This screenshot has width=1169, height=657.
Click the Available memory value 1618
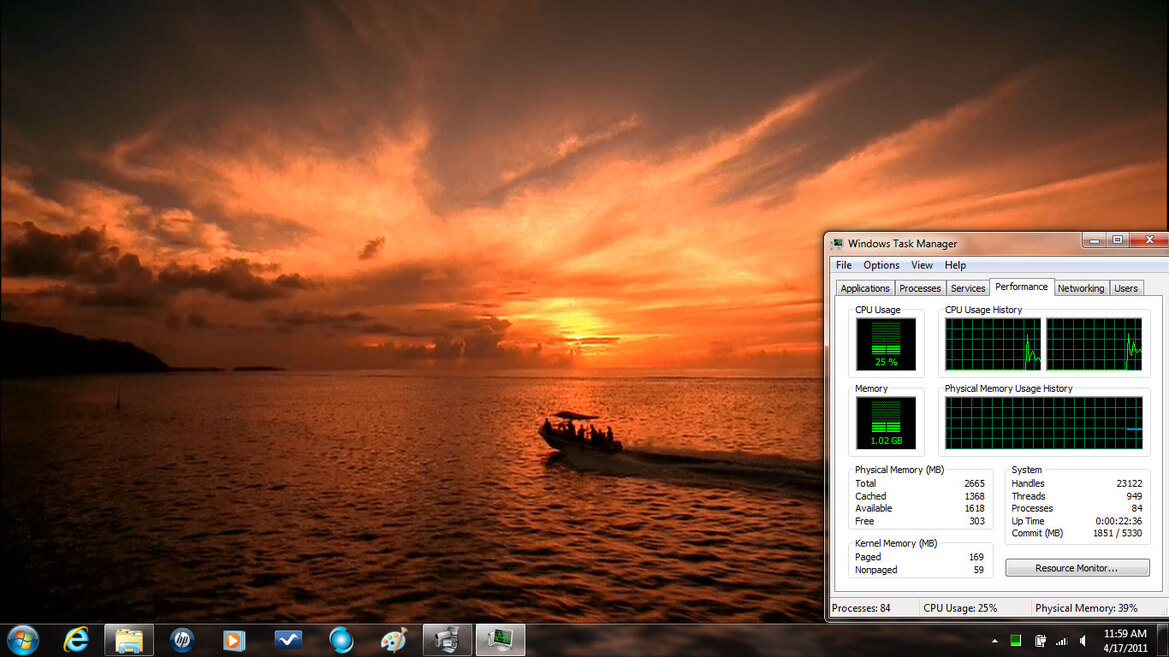point(974,508)
